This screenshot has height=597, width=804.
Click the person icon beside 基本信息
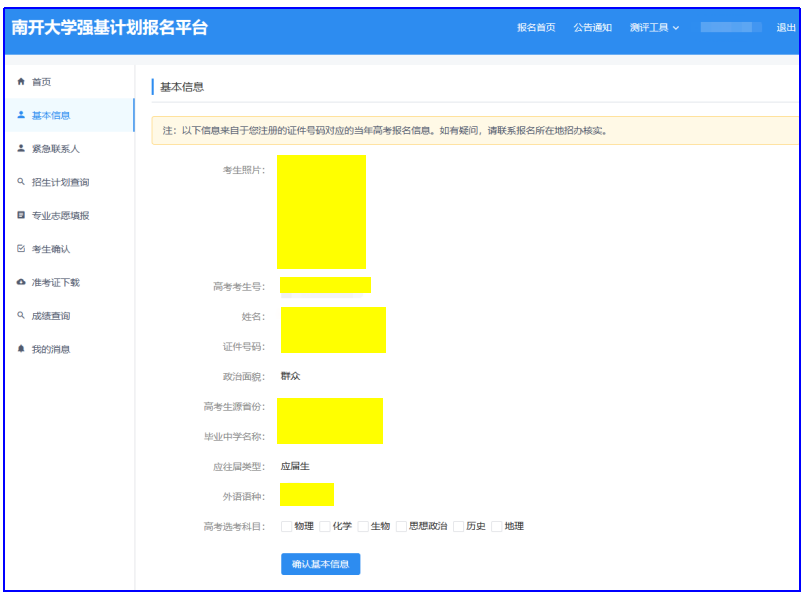(21, 115)
